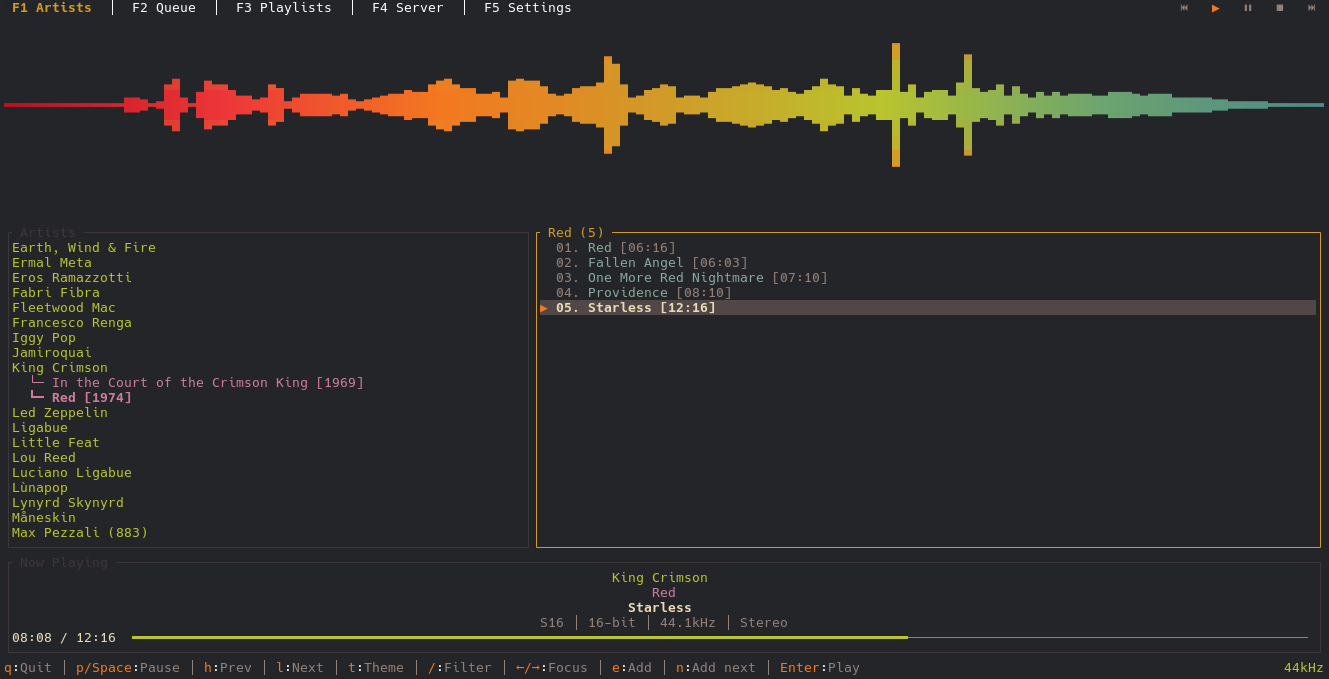
Task: Open the F2 Queue tab
Action: [x=164, y=8]
